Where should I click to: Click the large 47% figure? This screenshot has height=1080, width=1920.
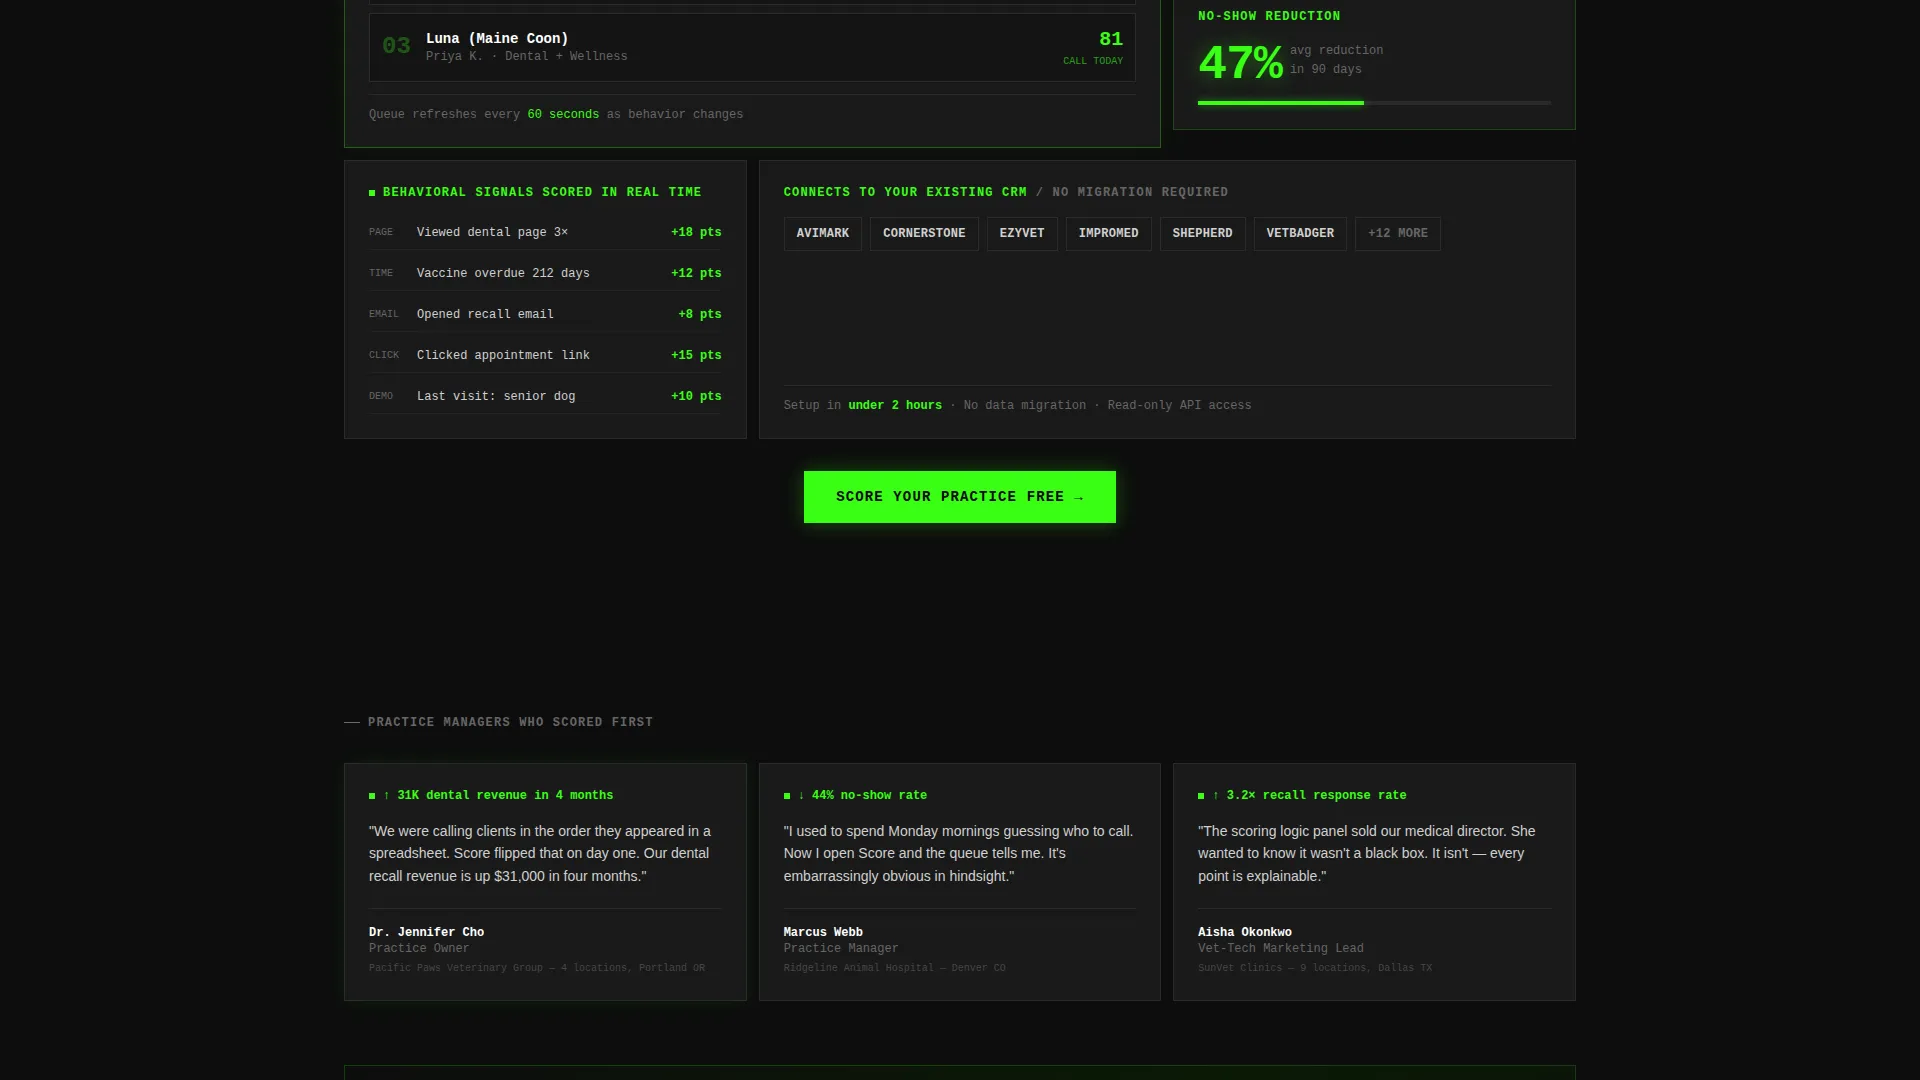click(x=1240, y=63)
